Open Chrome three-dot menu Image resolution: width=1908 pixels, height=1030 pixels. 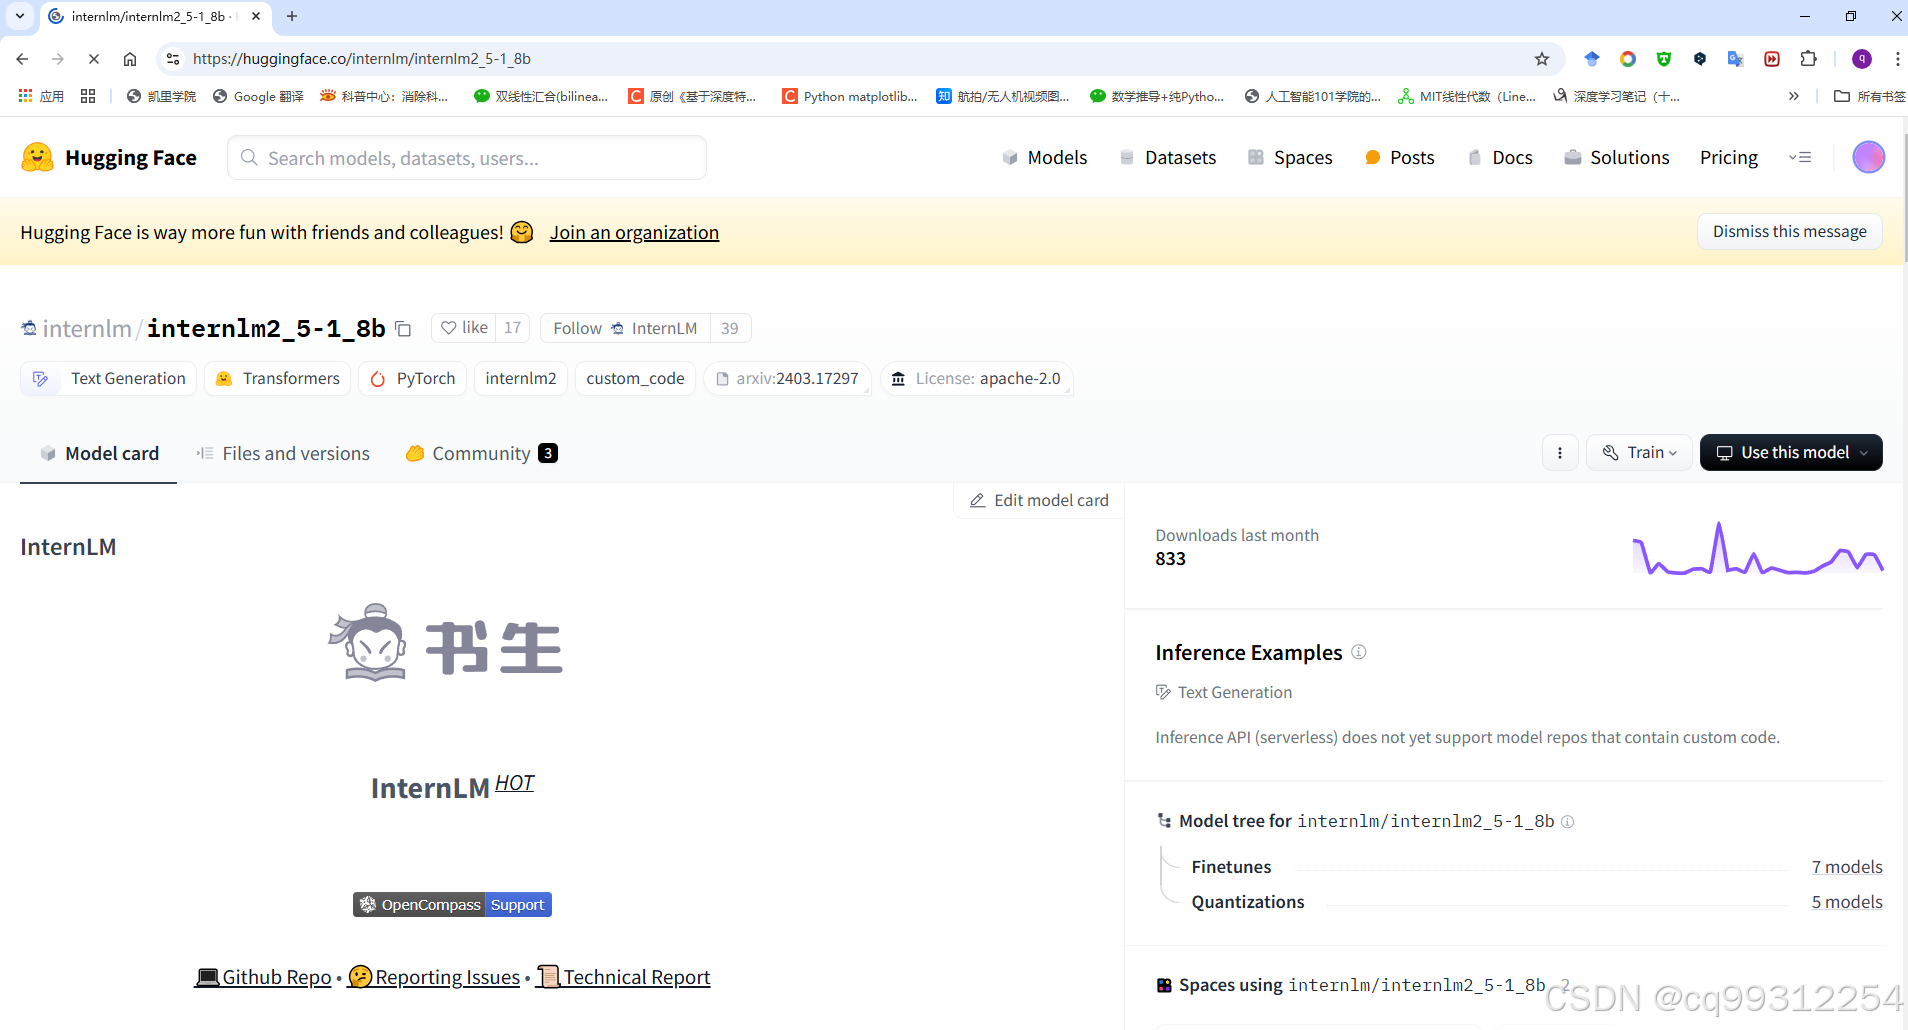tap(1897, 59)
